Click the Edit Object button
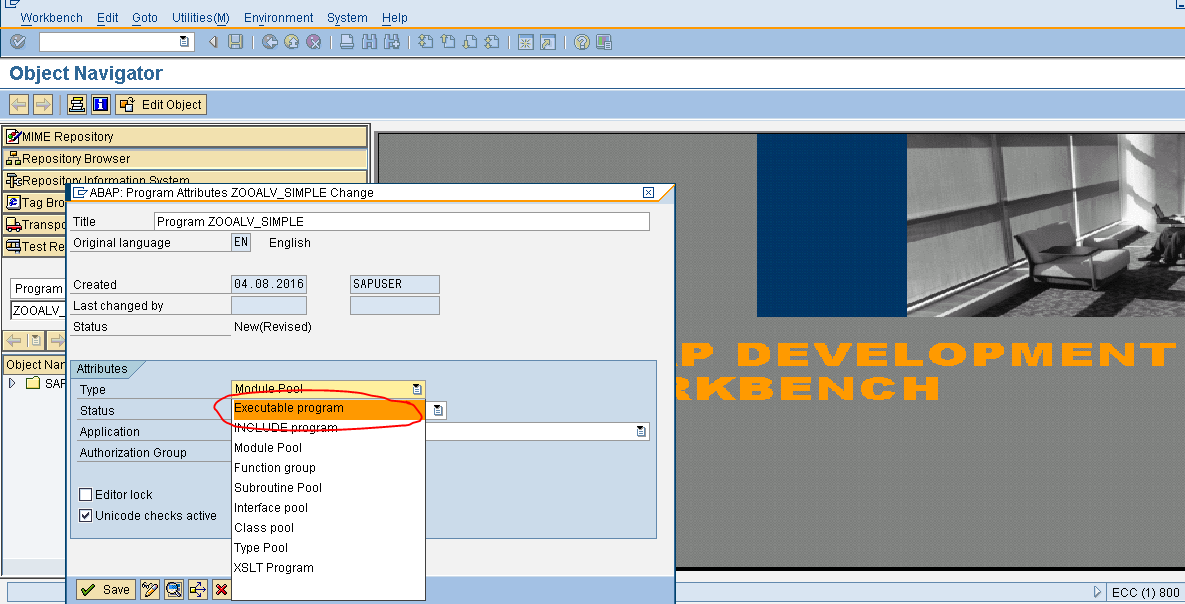Screen dimensions: 1185x604 pyautogui.click(x=160, y=104)
